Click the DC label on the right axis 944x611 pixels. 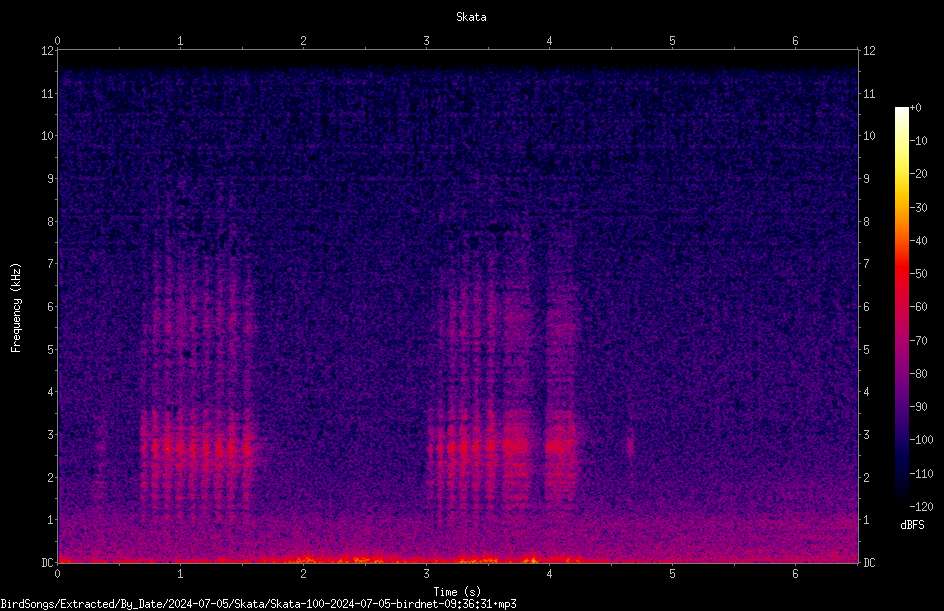pos(869,562)
